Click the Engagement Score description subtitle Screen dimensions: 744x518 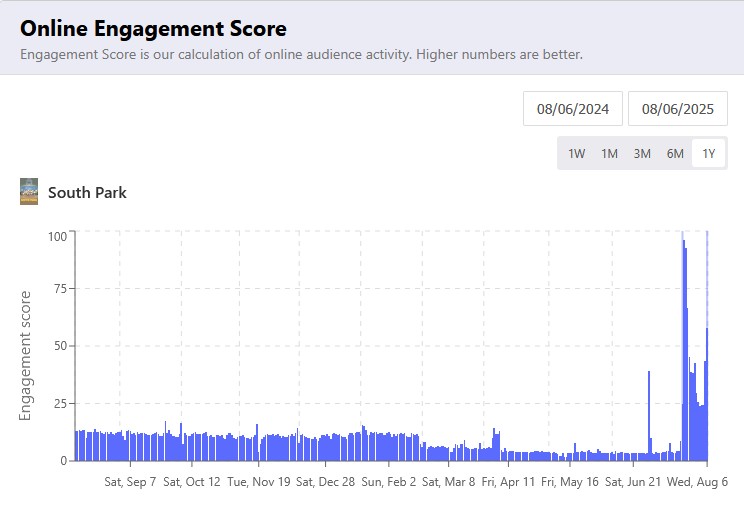(301, 55)
